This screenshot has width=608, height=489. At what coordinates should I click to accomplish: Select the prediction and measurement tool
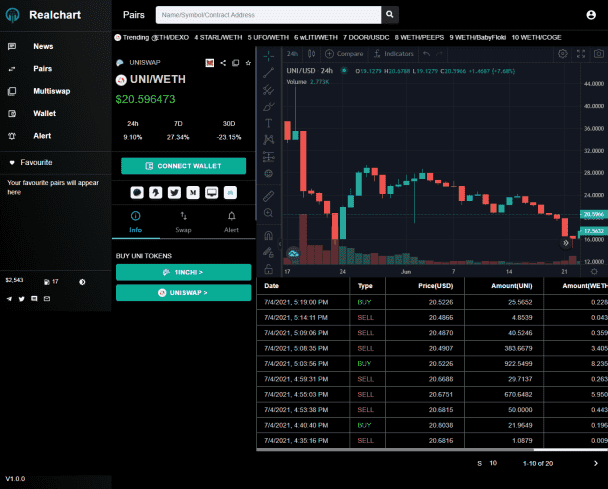[268, 157]
